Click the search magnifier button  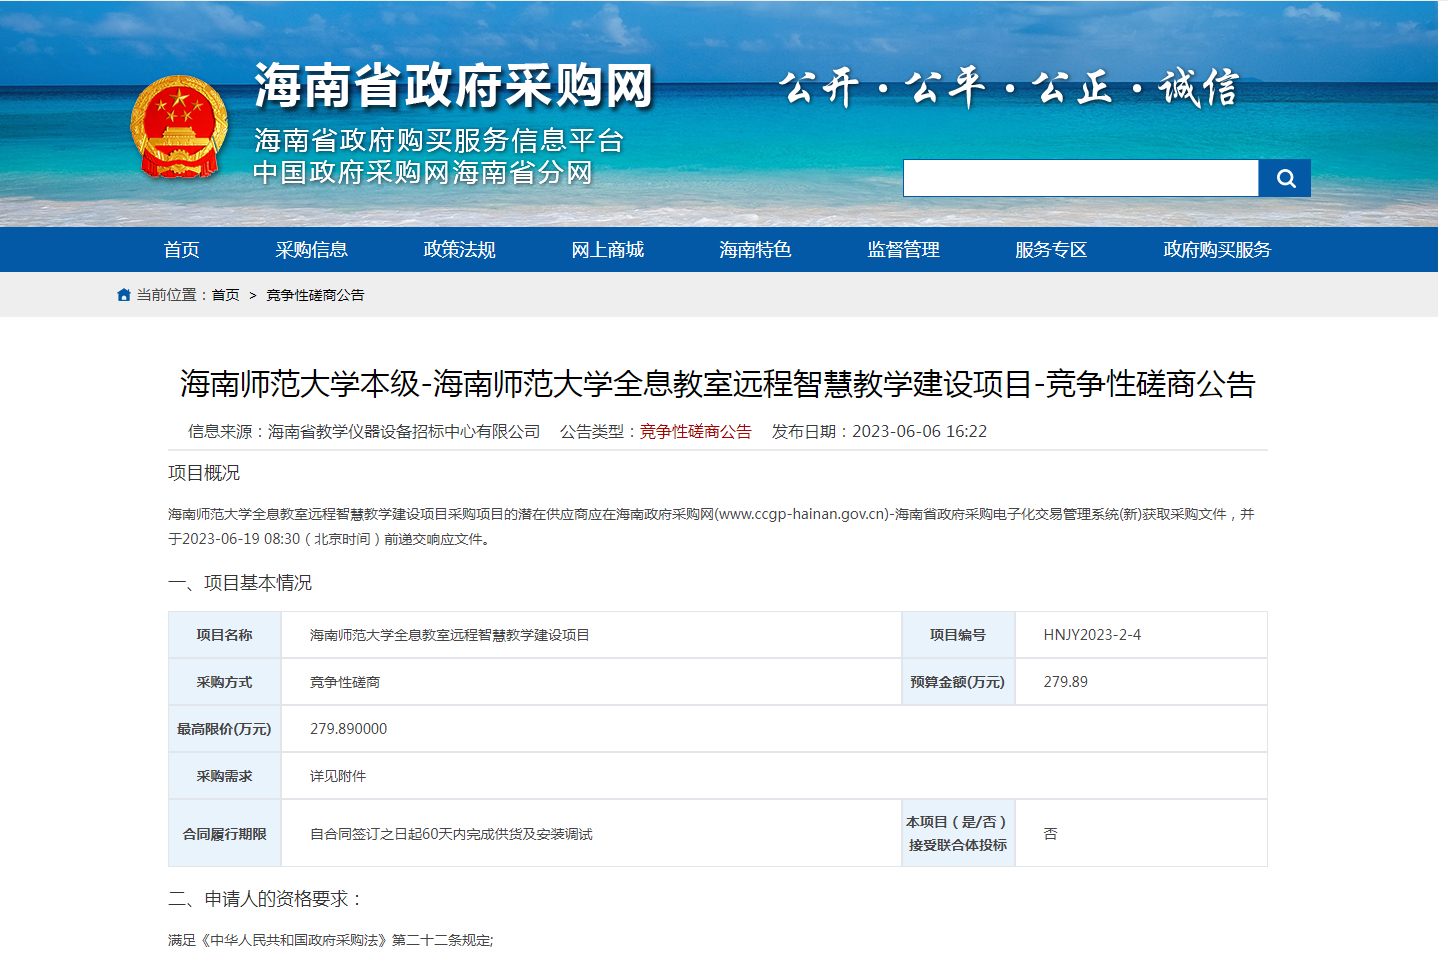click(1284, 178)
